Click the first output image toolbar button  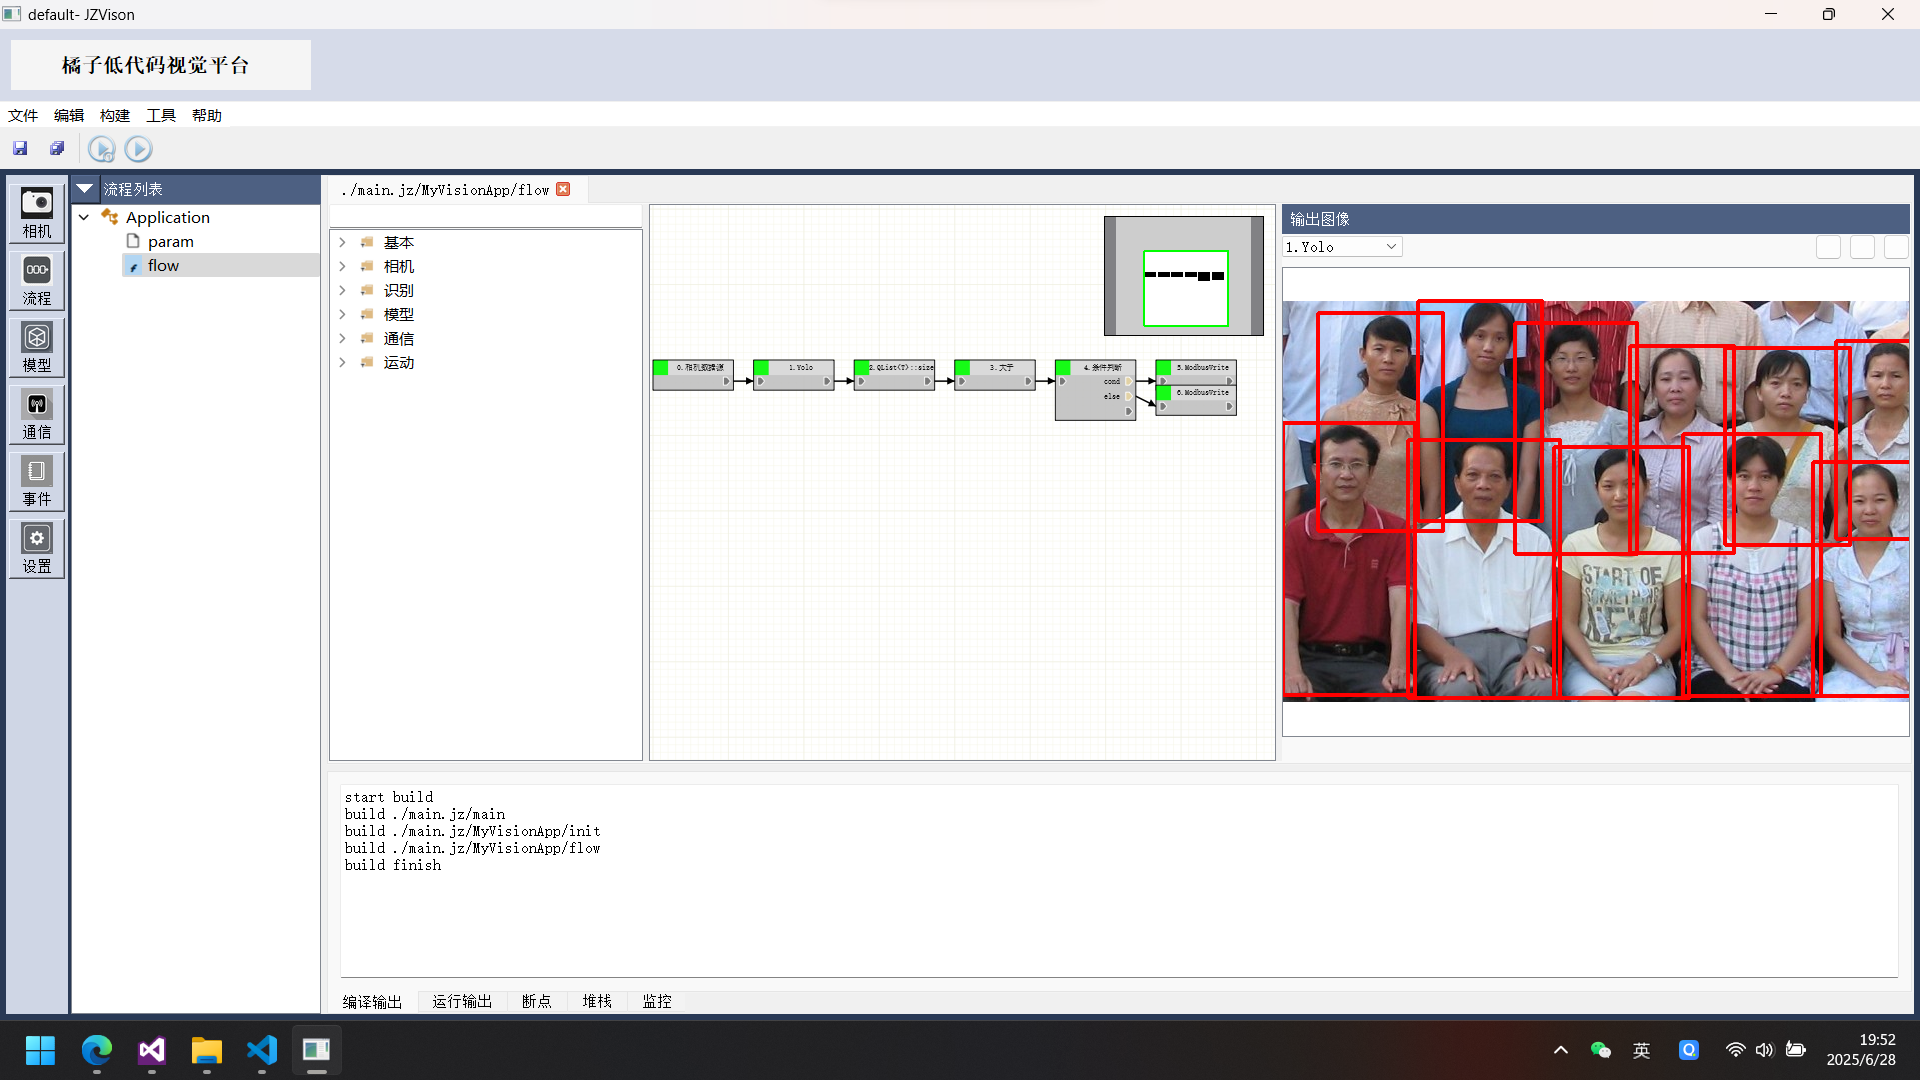(x=1828, y=247)
